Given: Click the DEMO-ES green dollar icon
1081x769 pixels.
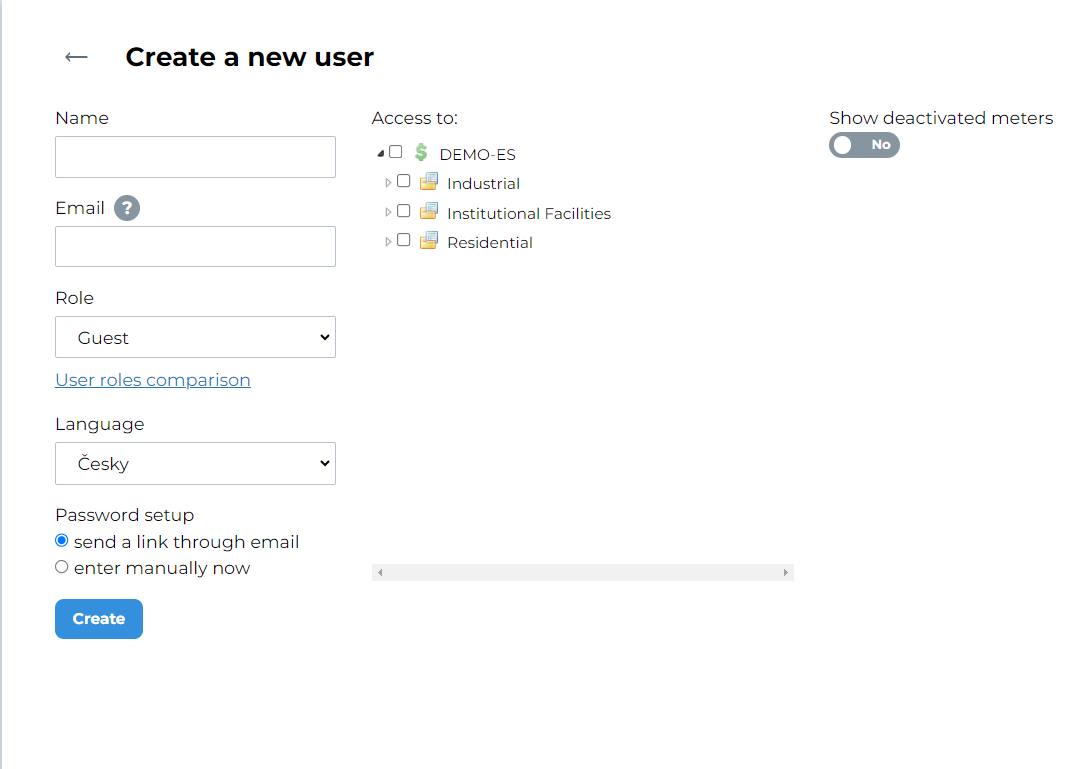Looking at the screenshot, I should [421, 153].
